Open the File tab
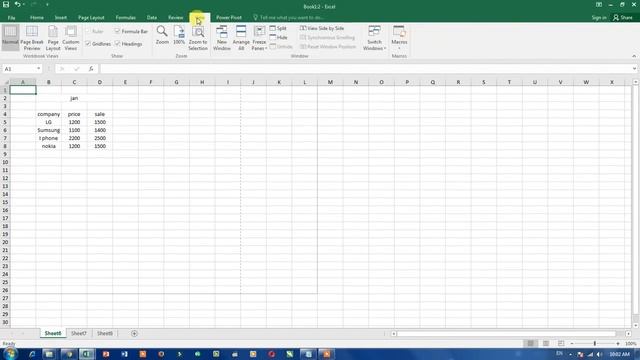The width and height of the screenshot is (640, 360). 11,18
